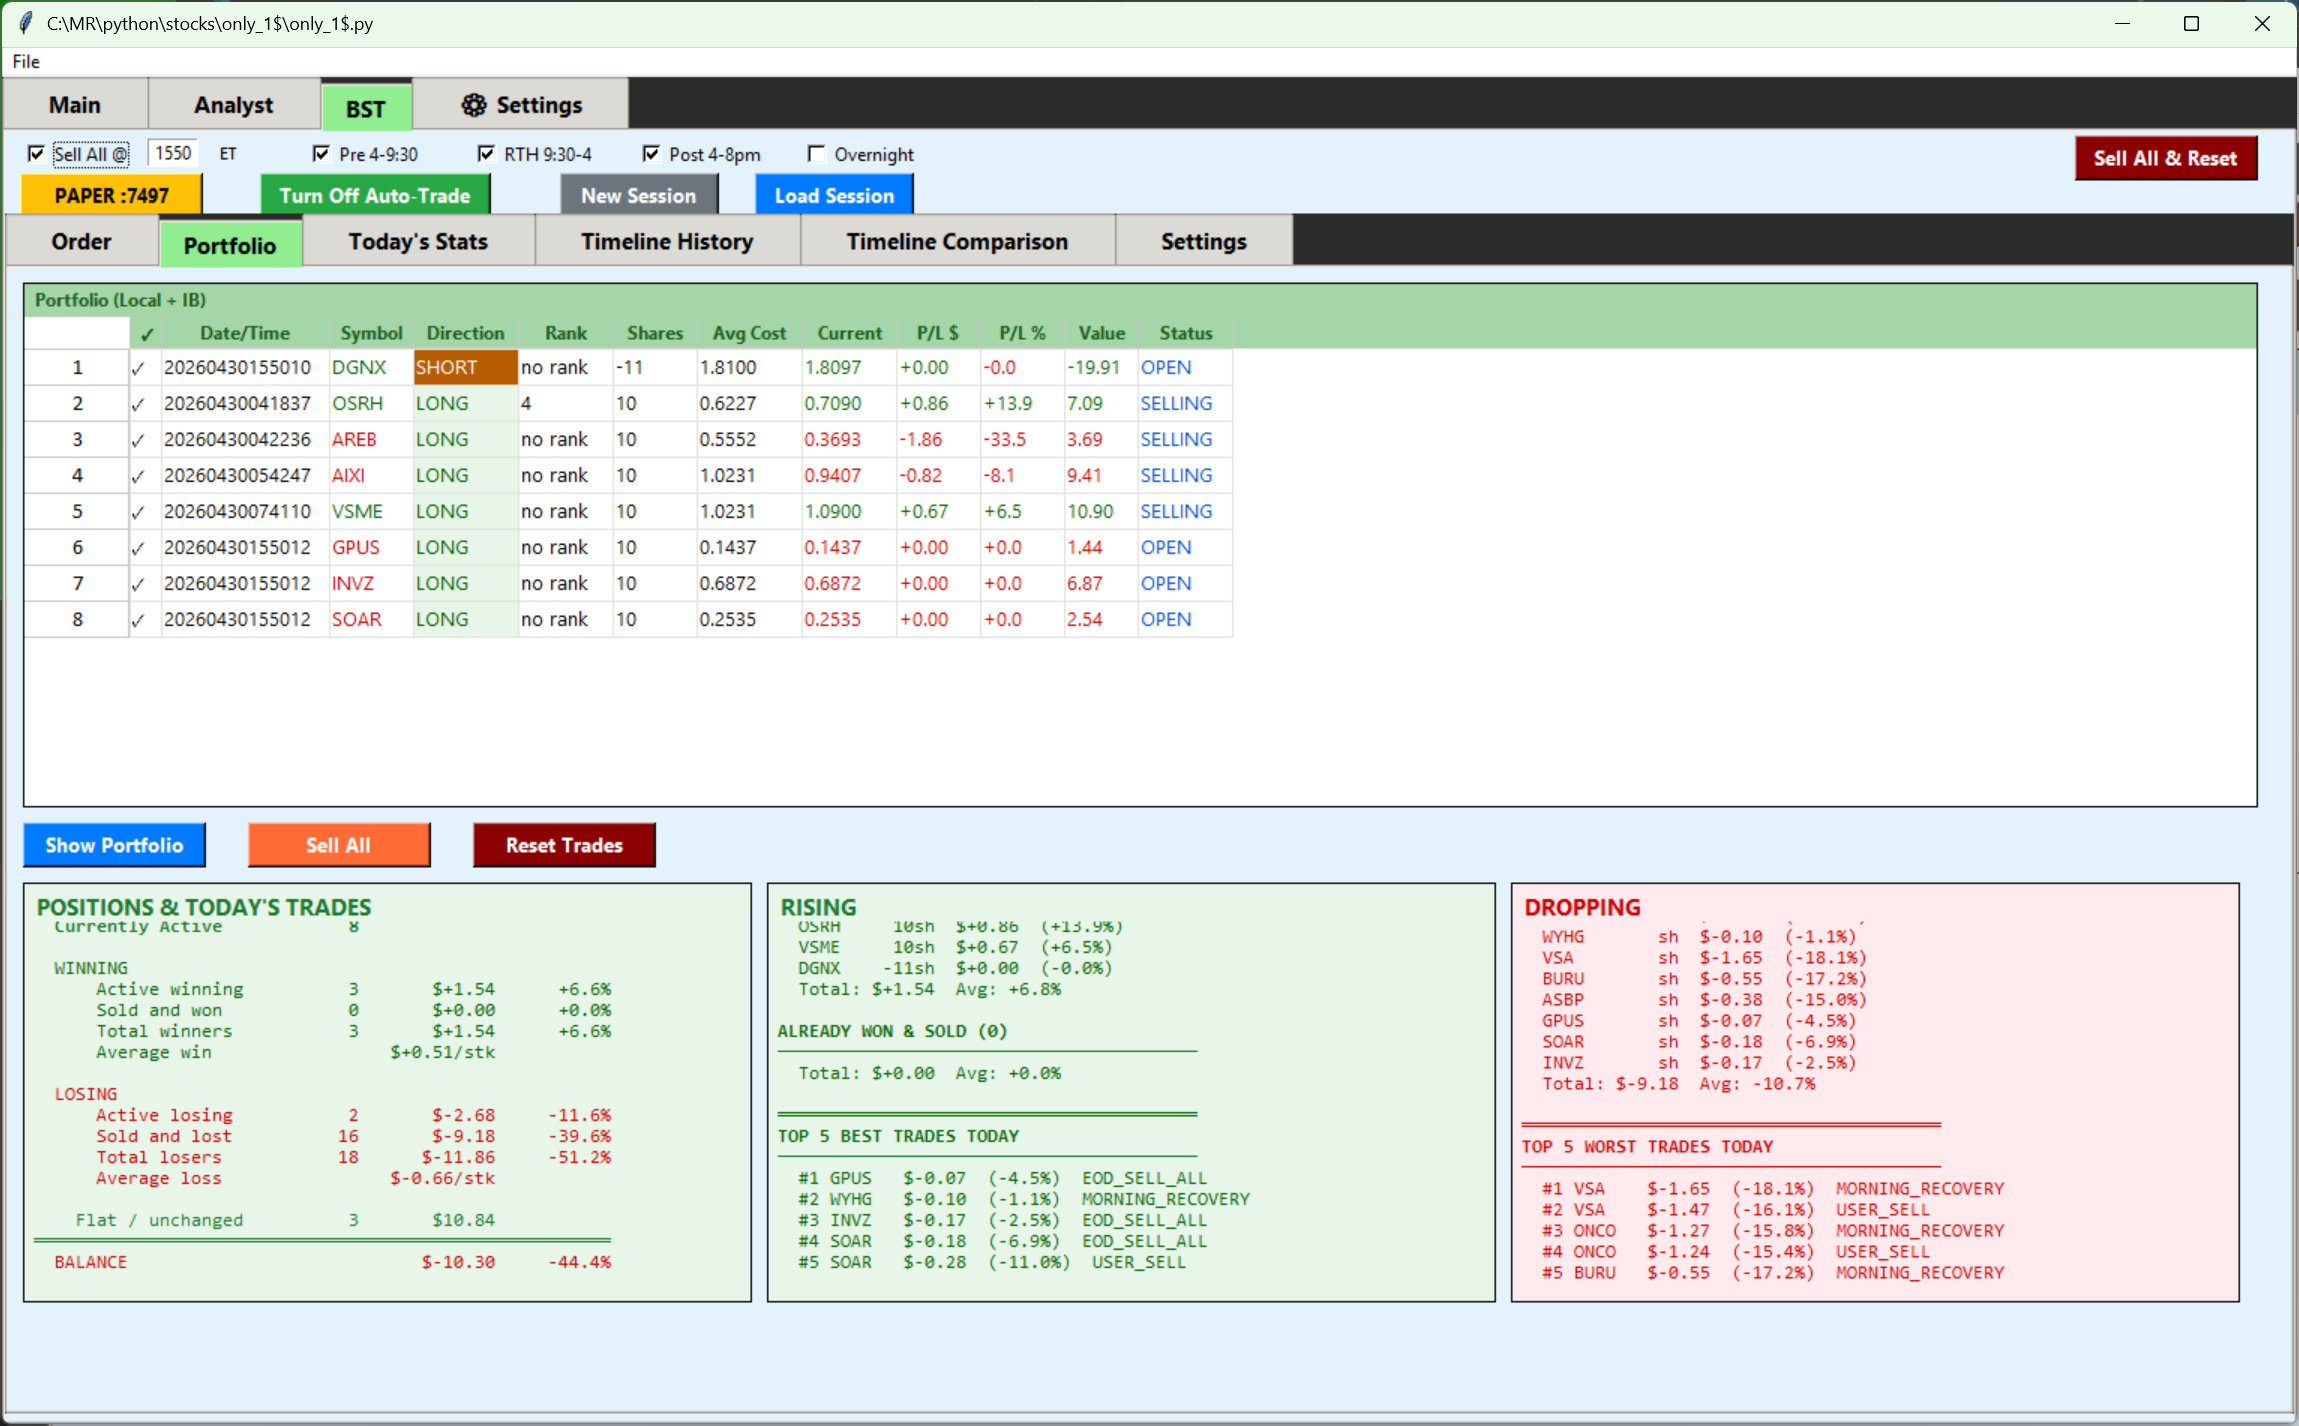The width and height of the screenshot is (2299, 1426).
Task: Open the Timeline Comparison tab
Action: pos(957,242)
